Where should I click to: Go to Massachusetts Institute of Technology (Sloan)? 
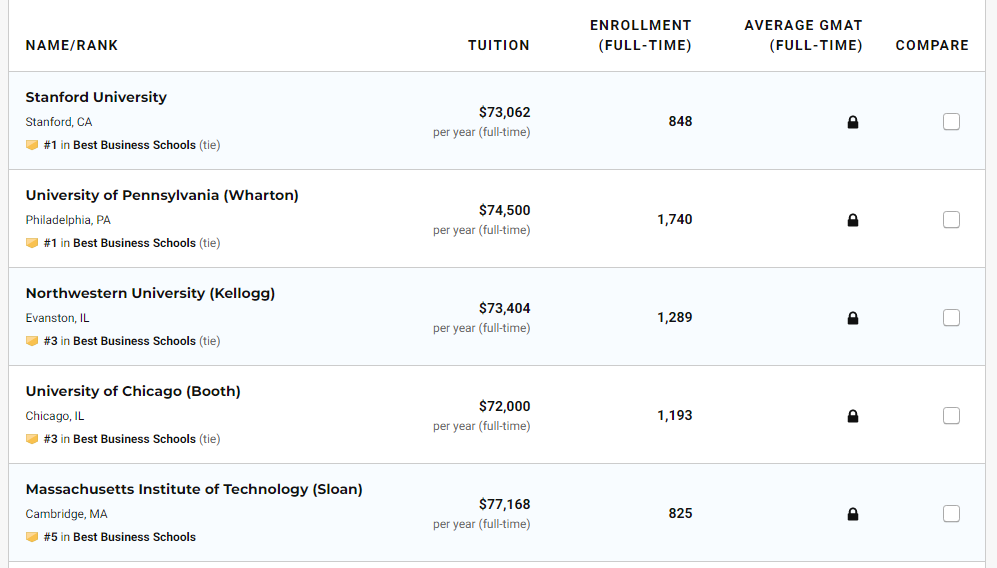[194, 489]
